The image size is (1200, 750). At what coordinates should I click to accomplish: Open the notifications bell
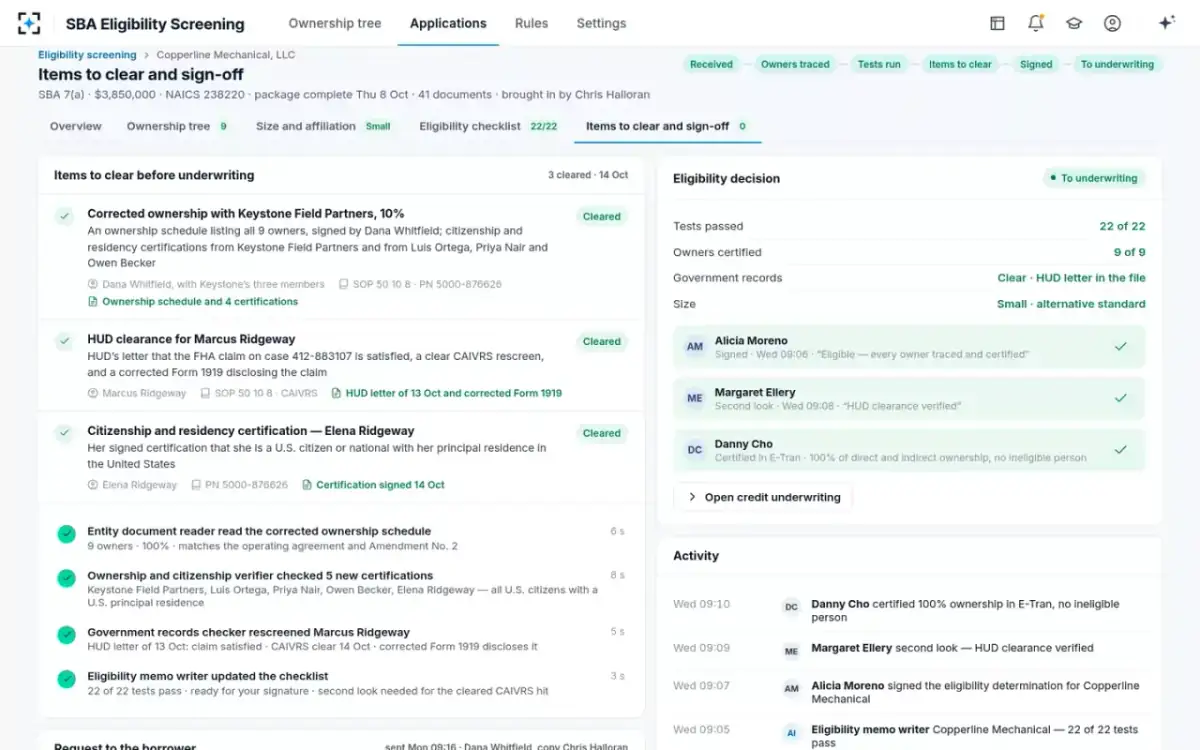click(1035, 23)
